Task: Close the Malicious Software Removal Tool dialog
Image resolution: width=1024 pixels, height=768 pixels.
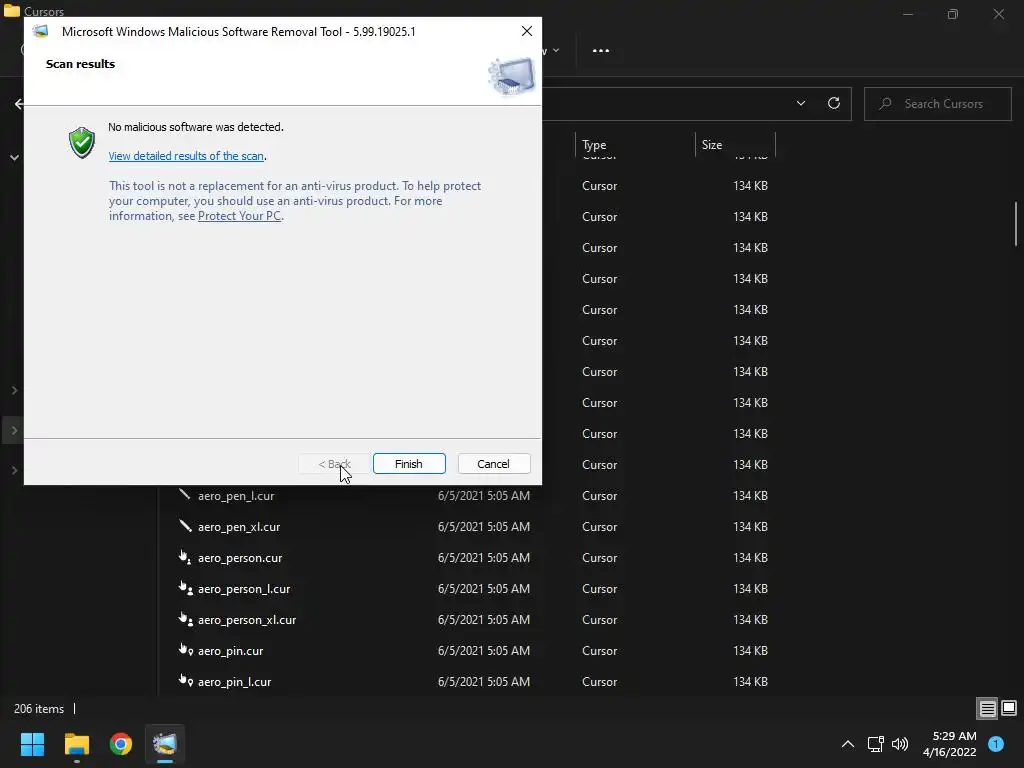Action: (x=526, y=31)
